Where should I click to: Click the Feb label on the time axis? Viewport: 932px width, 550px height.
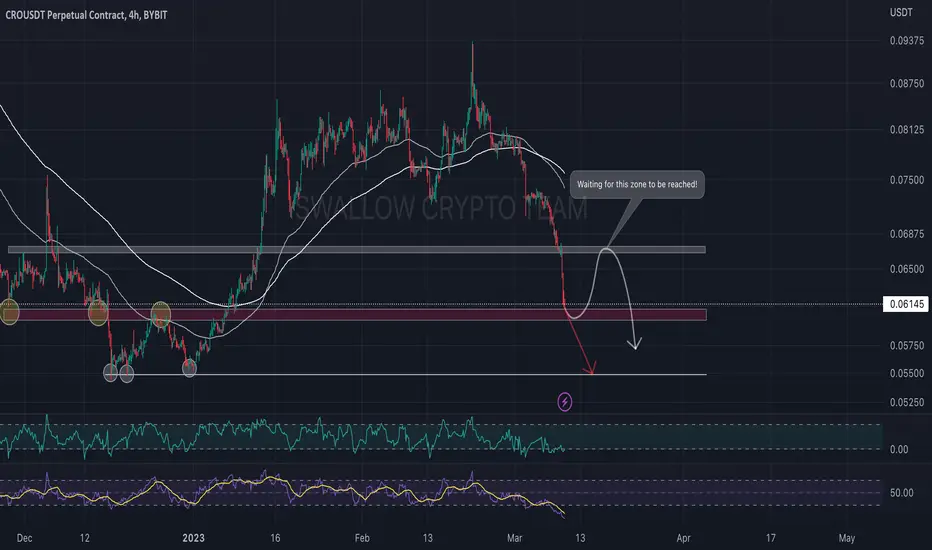pyautogui.click(x=361, y=538)
